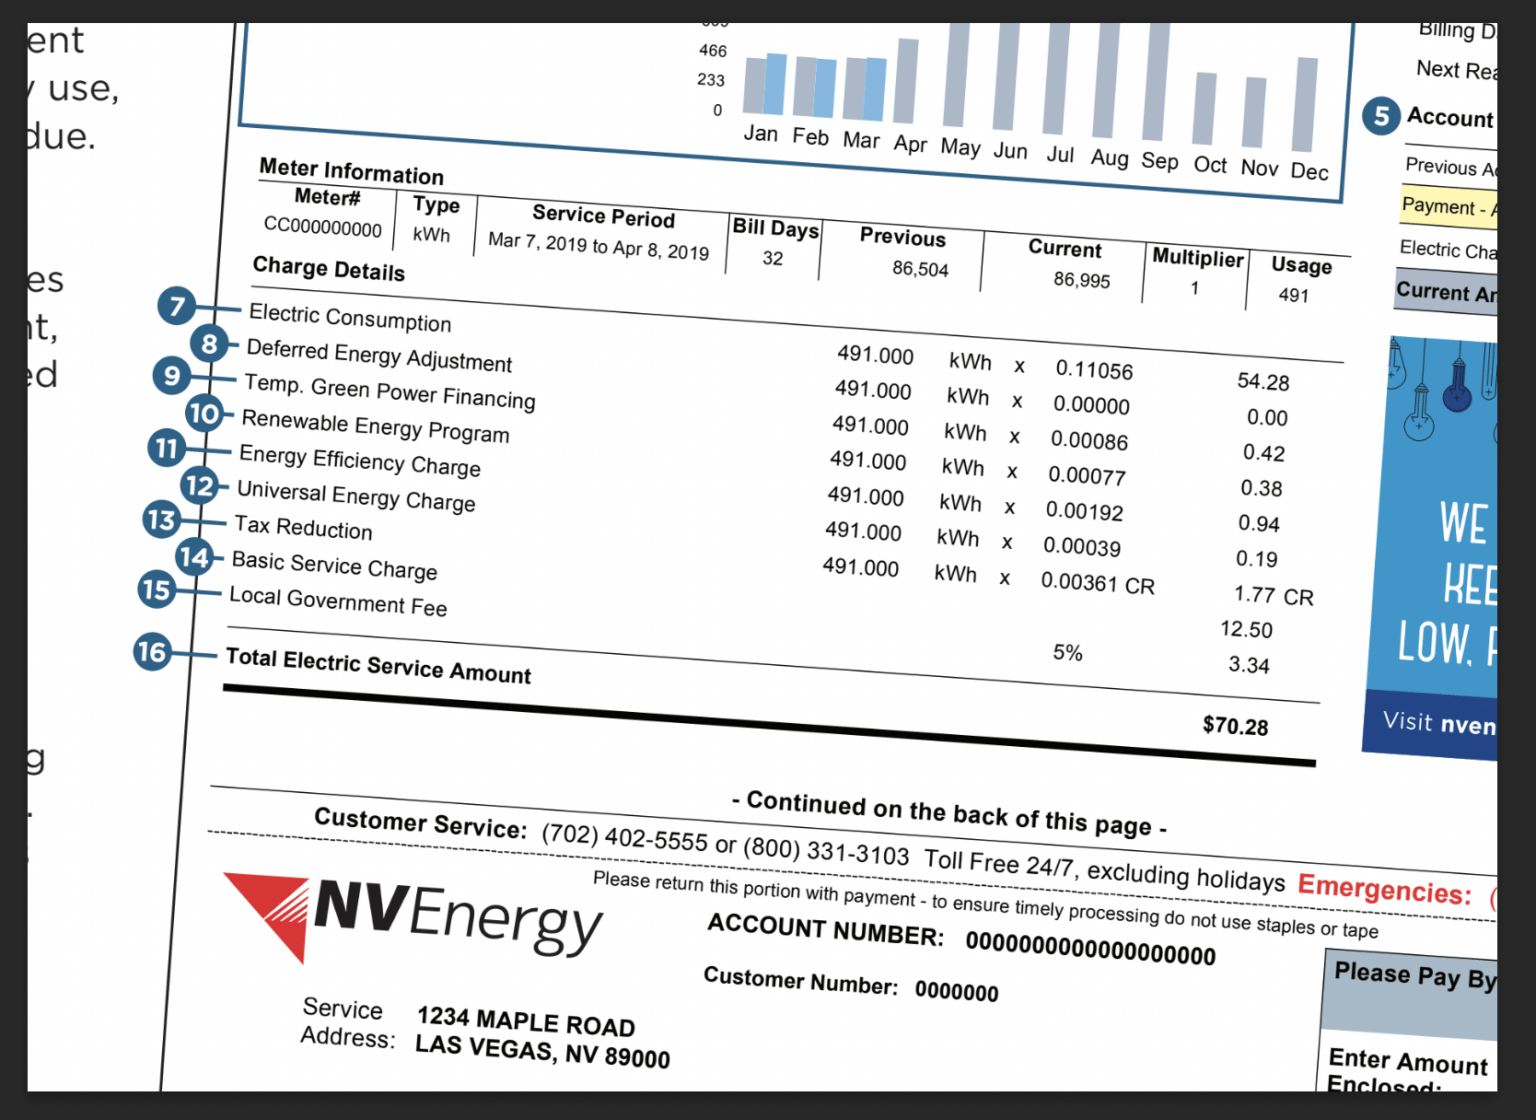
Task: Click toll-free number '(800) 331-3103'
Action: click(x=826, y=851)
